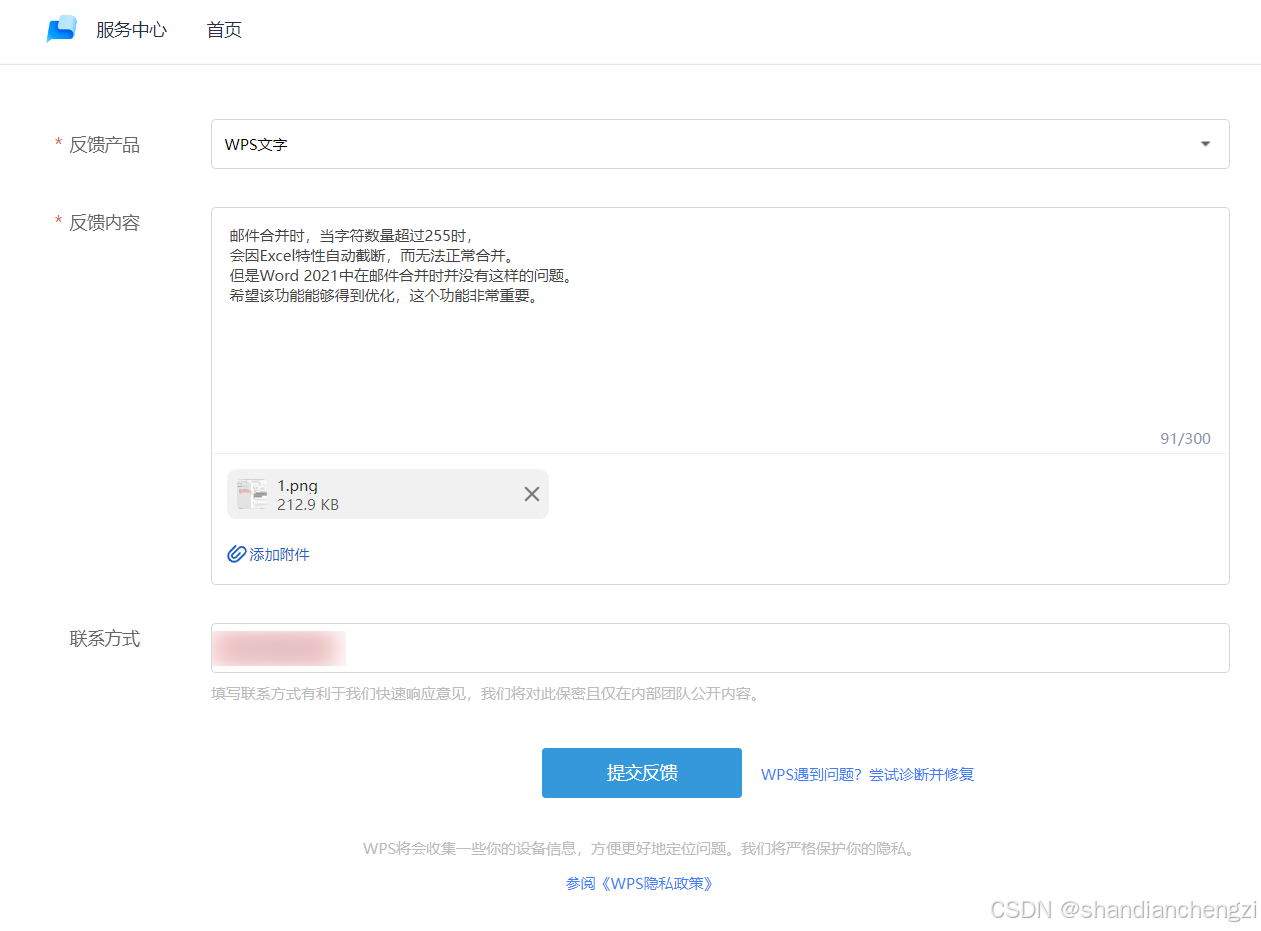Click the 91/300 character counter
This screenshot has width=1261, height=931.
(x=1185, y=438)
